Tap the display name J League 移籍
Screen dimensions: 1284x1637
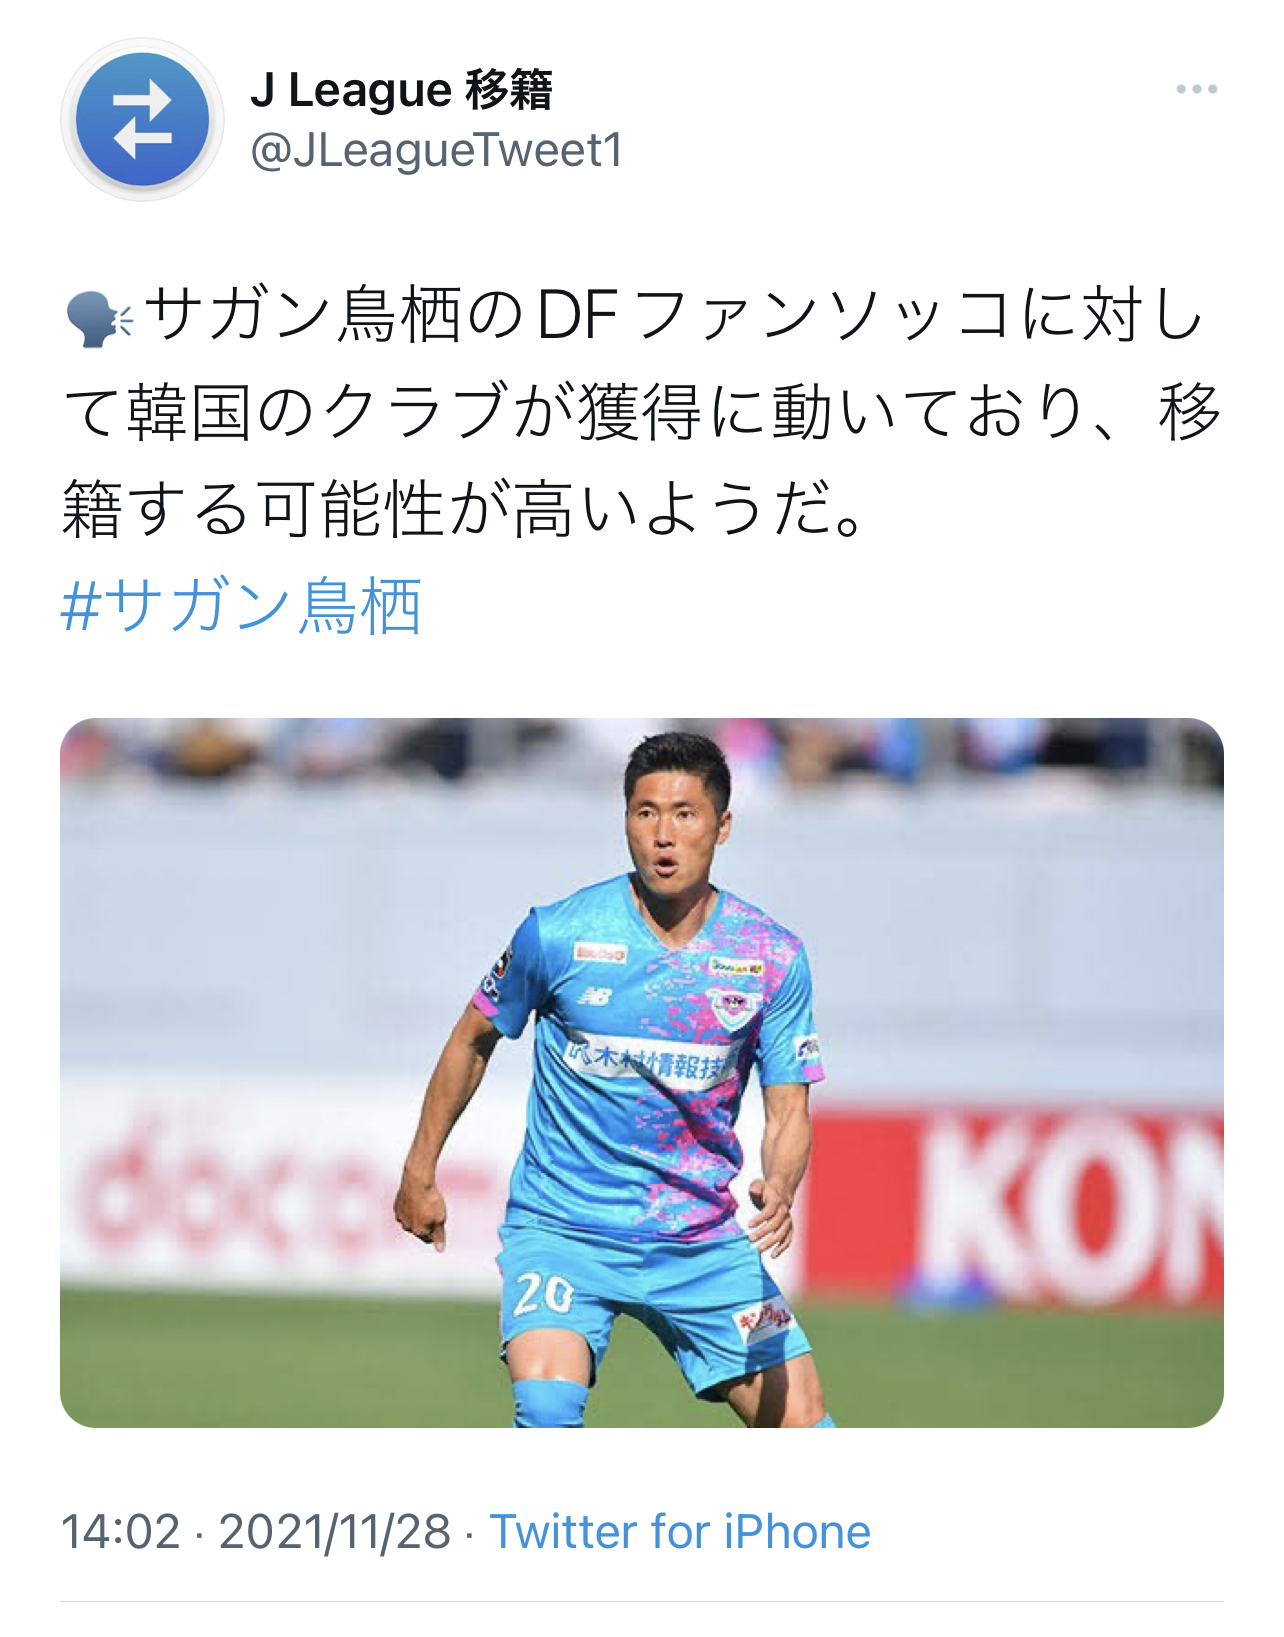(x=401, y=90)
